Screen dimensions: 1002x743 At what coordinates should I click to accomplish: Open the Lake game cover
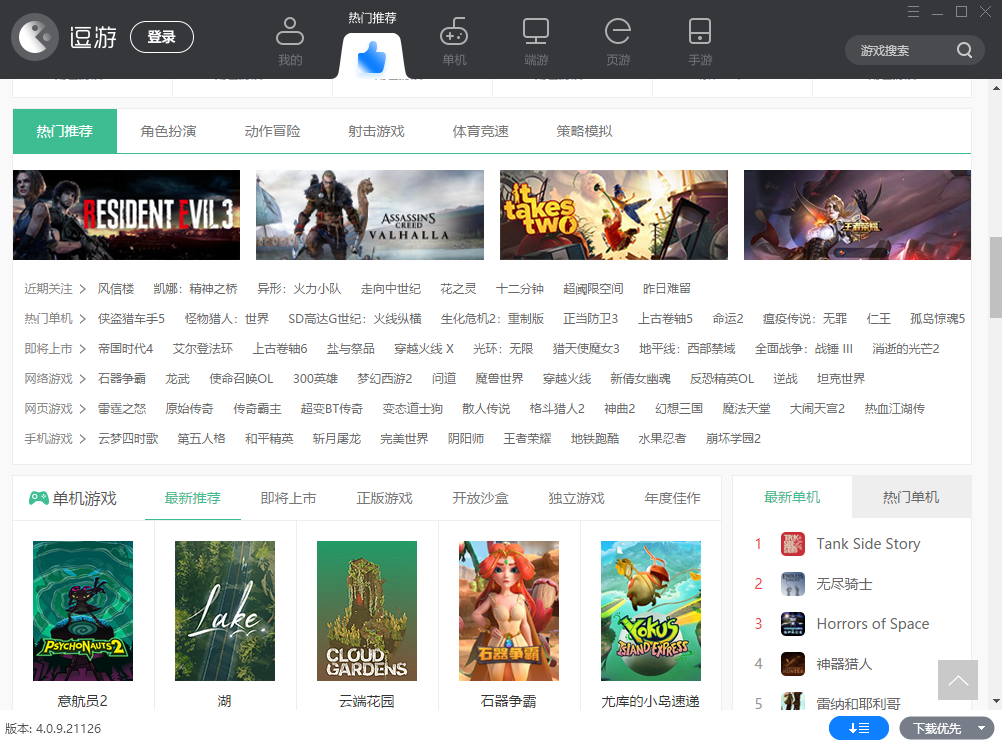(x=225, y=611)
